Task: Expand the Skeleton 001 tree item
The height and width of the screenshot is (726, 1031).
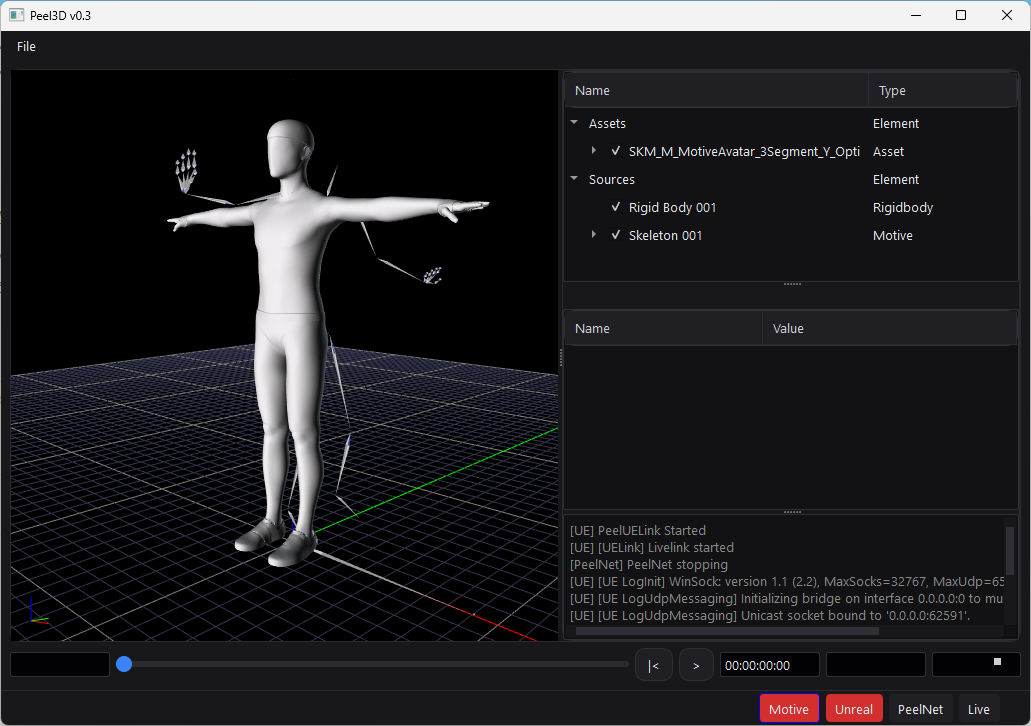Action: (x=594, y=236)
